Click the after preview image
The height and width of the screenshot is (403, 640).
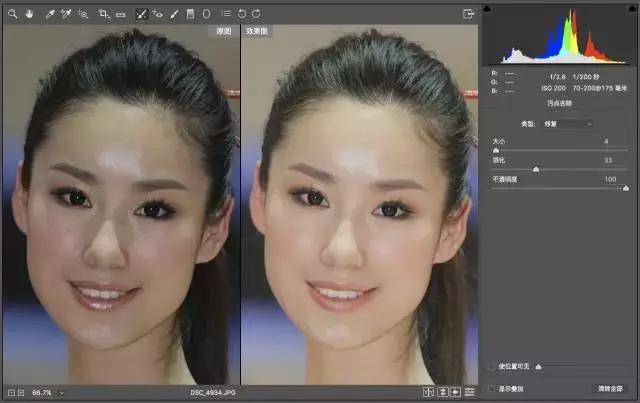pyautogui.click(x=360, y=205)
